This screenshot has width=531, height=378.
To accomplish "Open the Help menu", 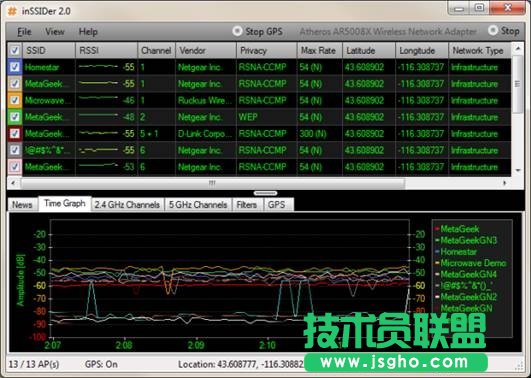I will pos(88,32).
